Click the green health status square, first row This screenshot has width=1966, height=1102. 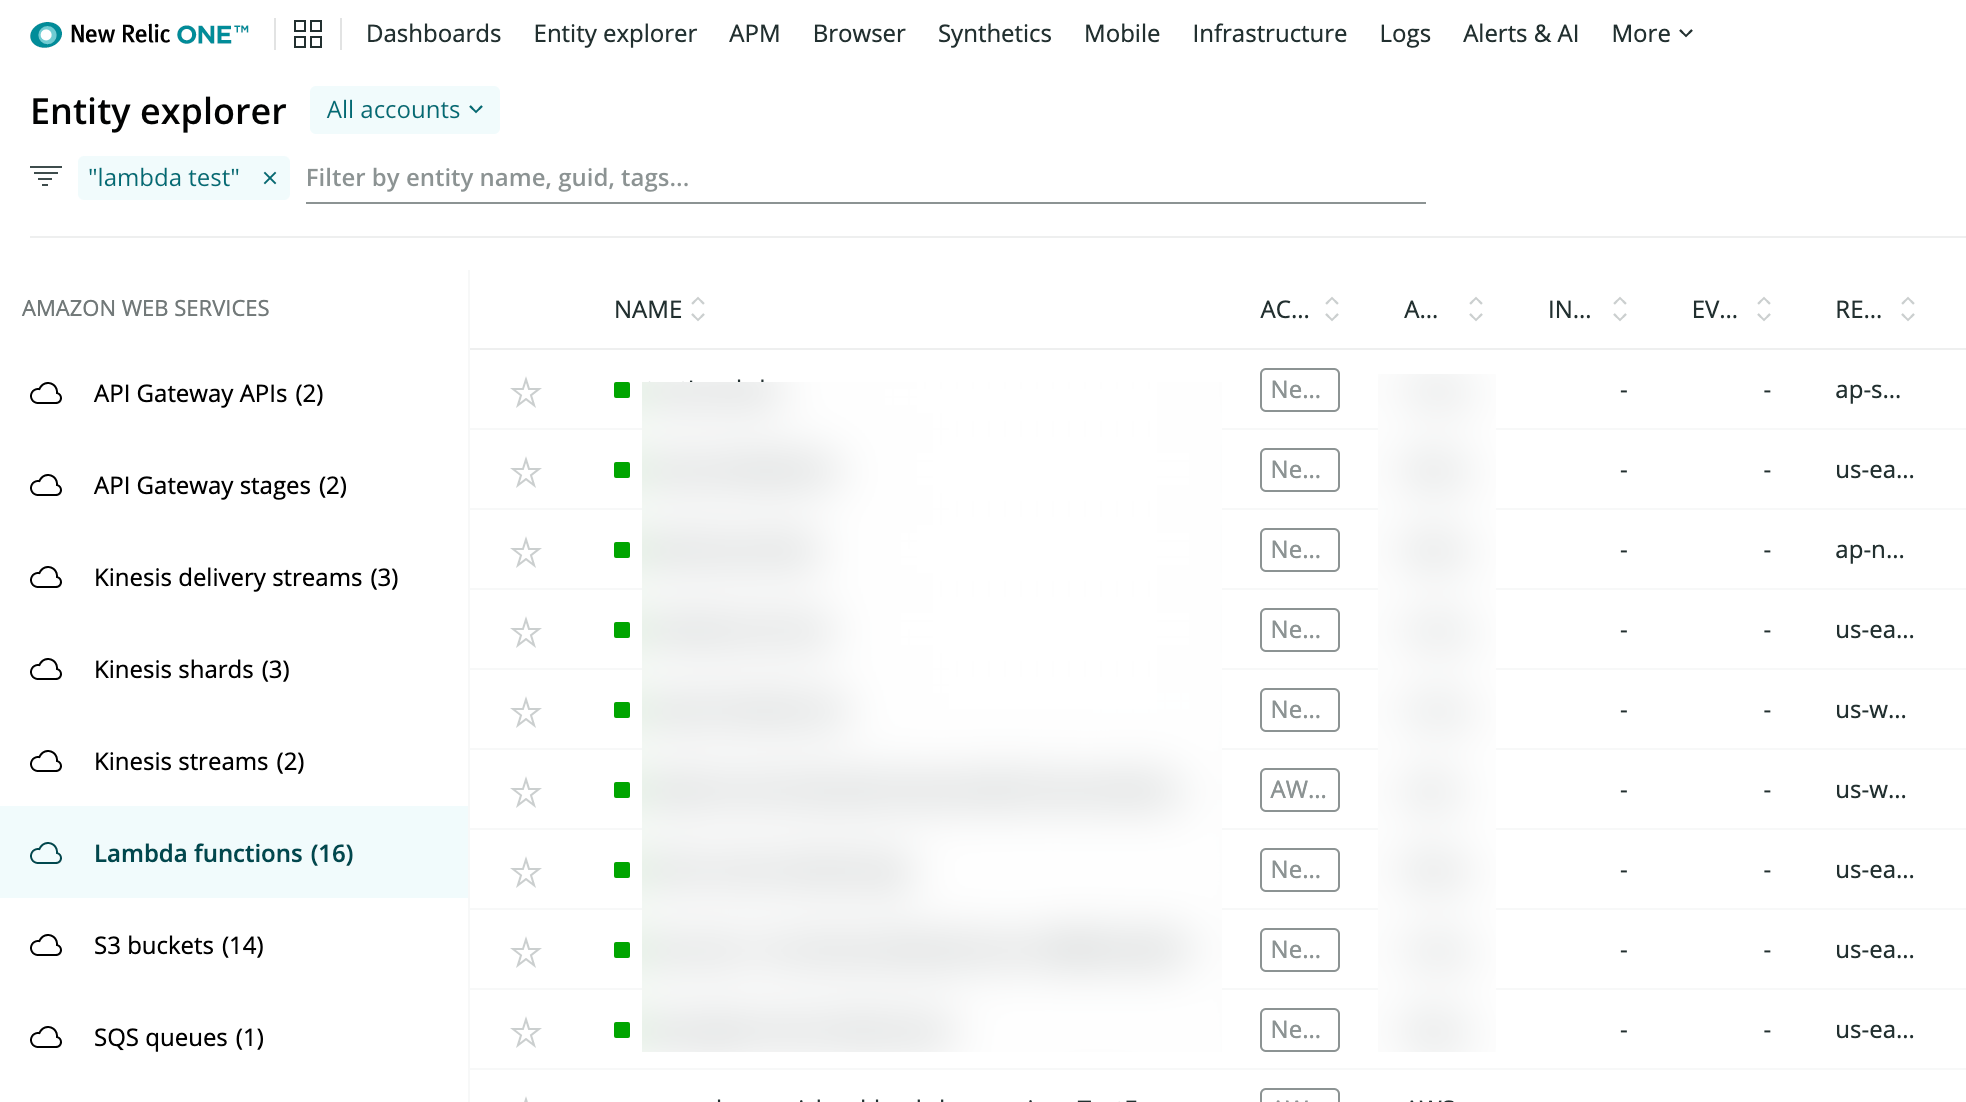coord(622,390)
